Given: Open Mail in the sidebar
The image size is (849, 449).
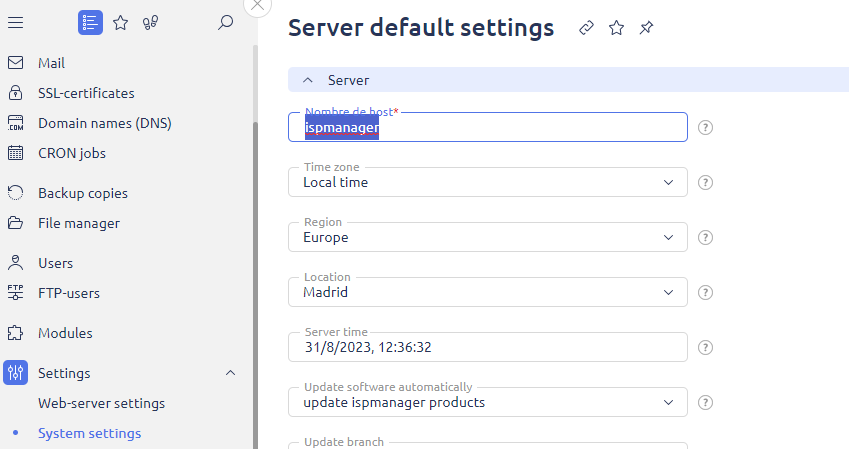Looking at the screenshot, I should (x=51, y=63).
